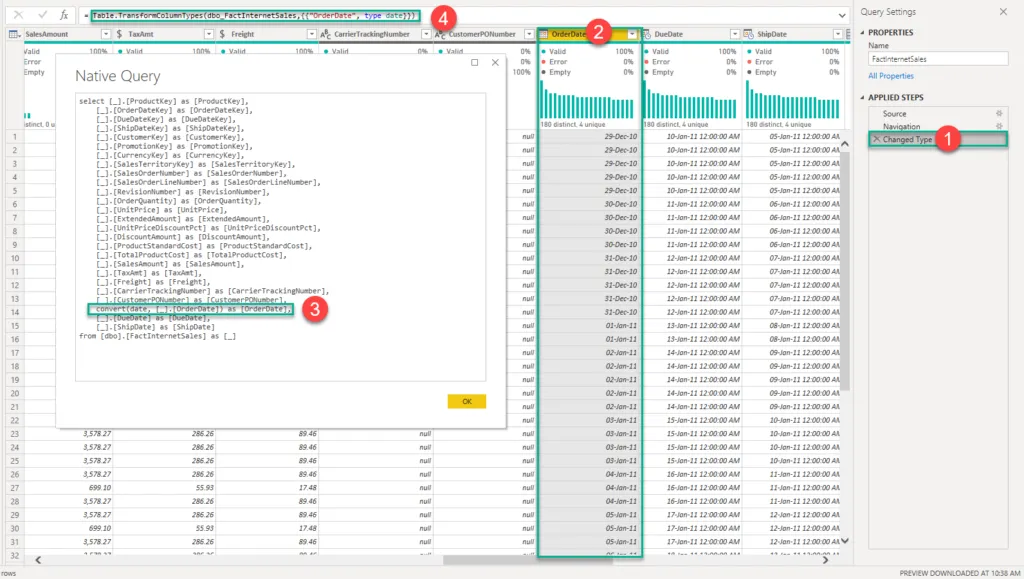This screenshot has width=1024, height=579.
Task: Select the Source applied step
Action: [x=894, y=114]
